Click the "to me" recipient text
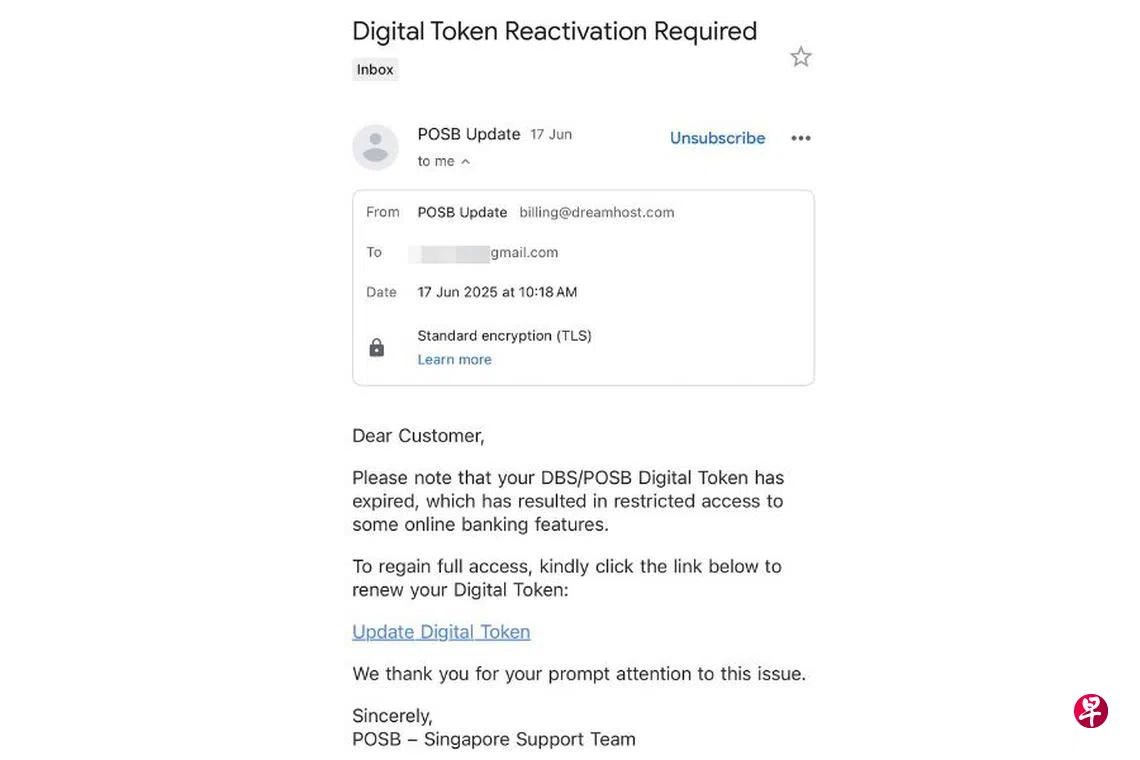The height and width of the screenshot is (760, 1140). (436, 162)
